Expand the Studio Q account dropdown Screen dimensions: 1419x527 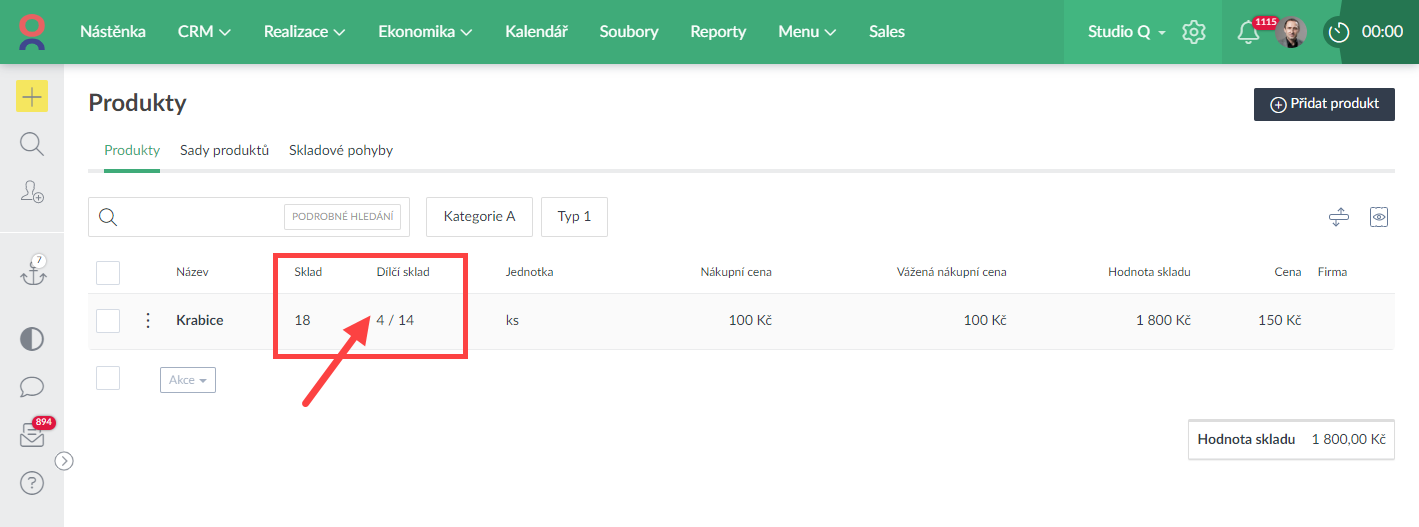point(1126,32)
